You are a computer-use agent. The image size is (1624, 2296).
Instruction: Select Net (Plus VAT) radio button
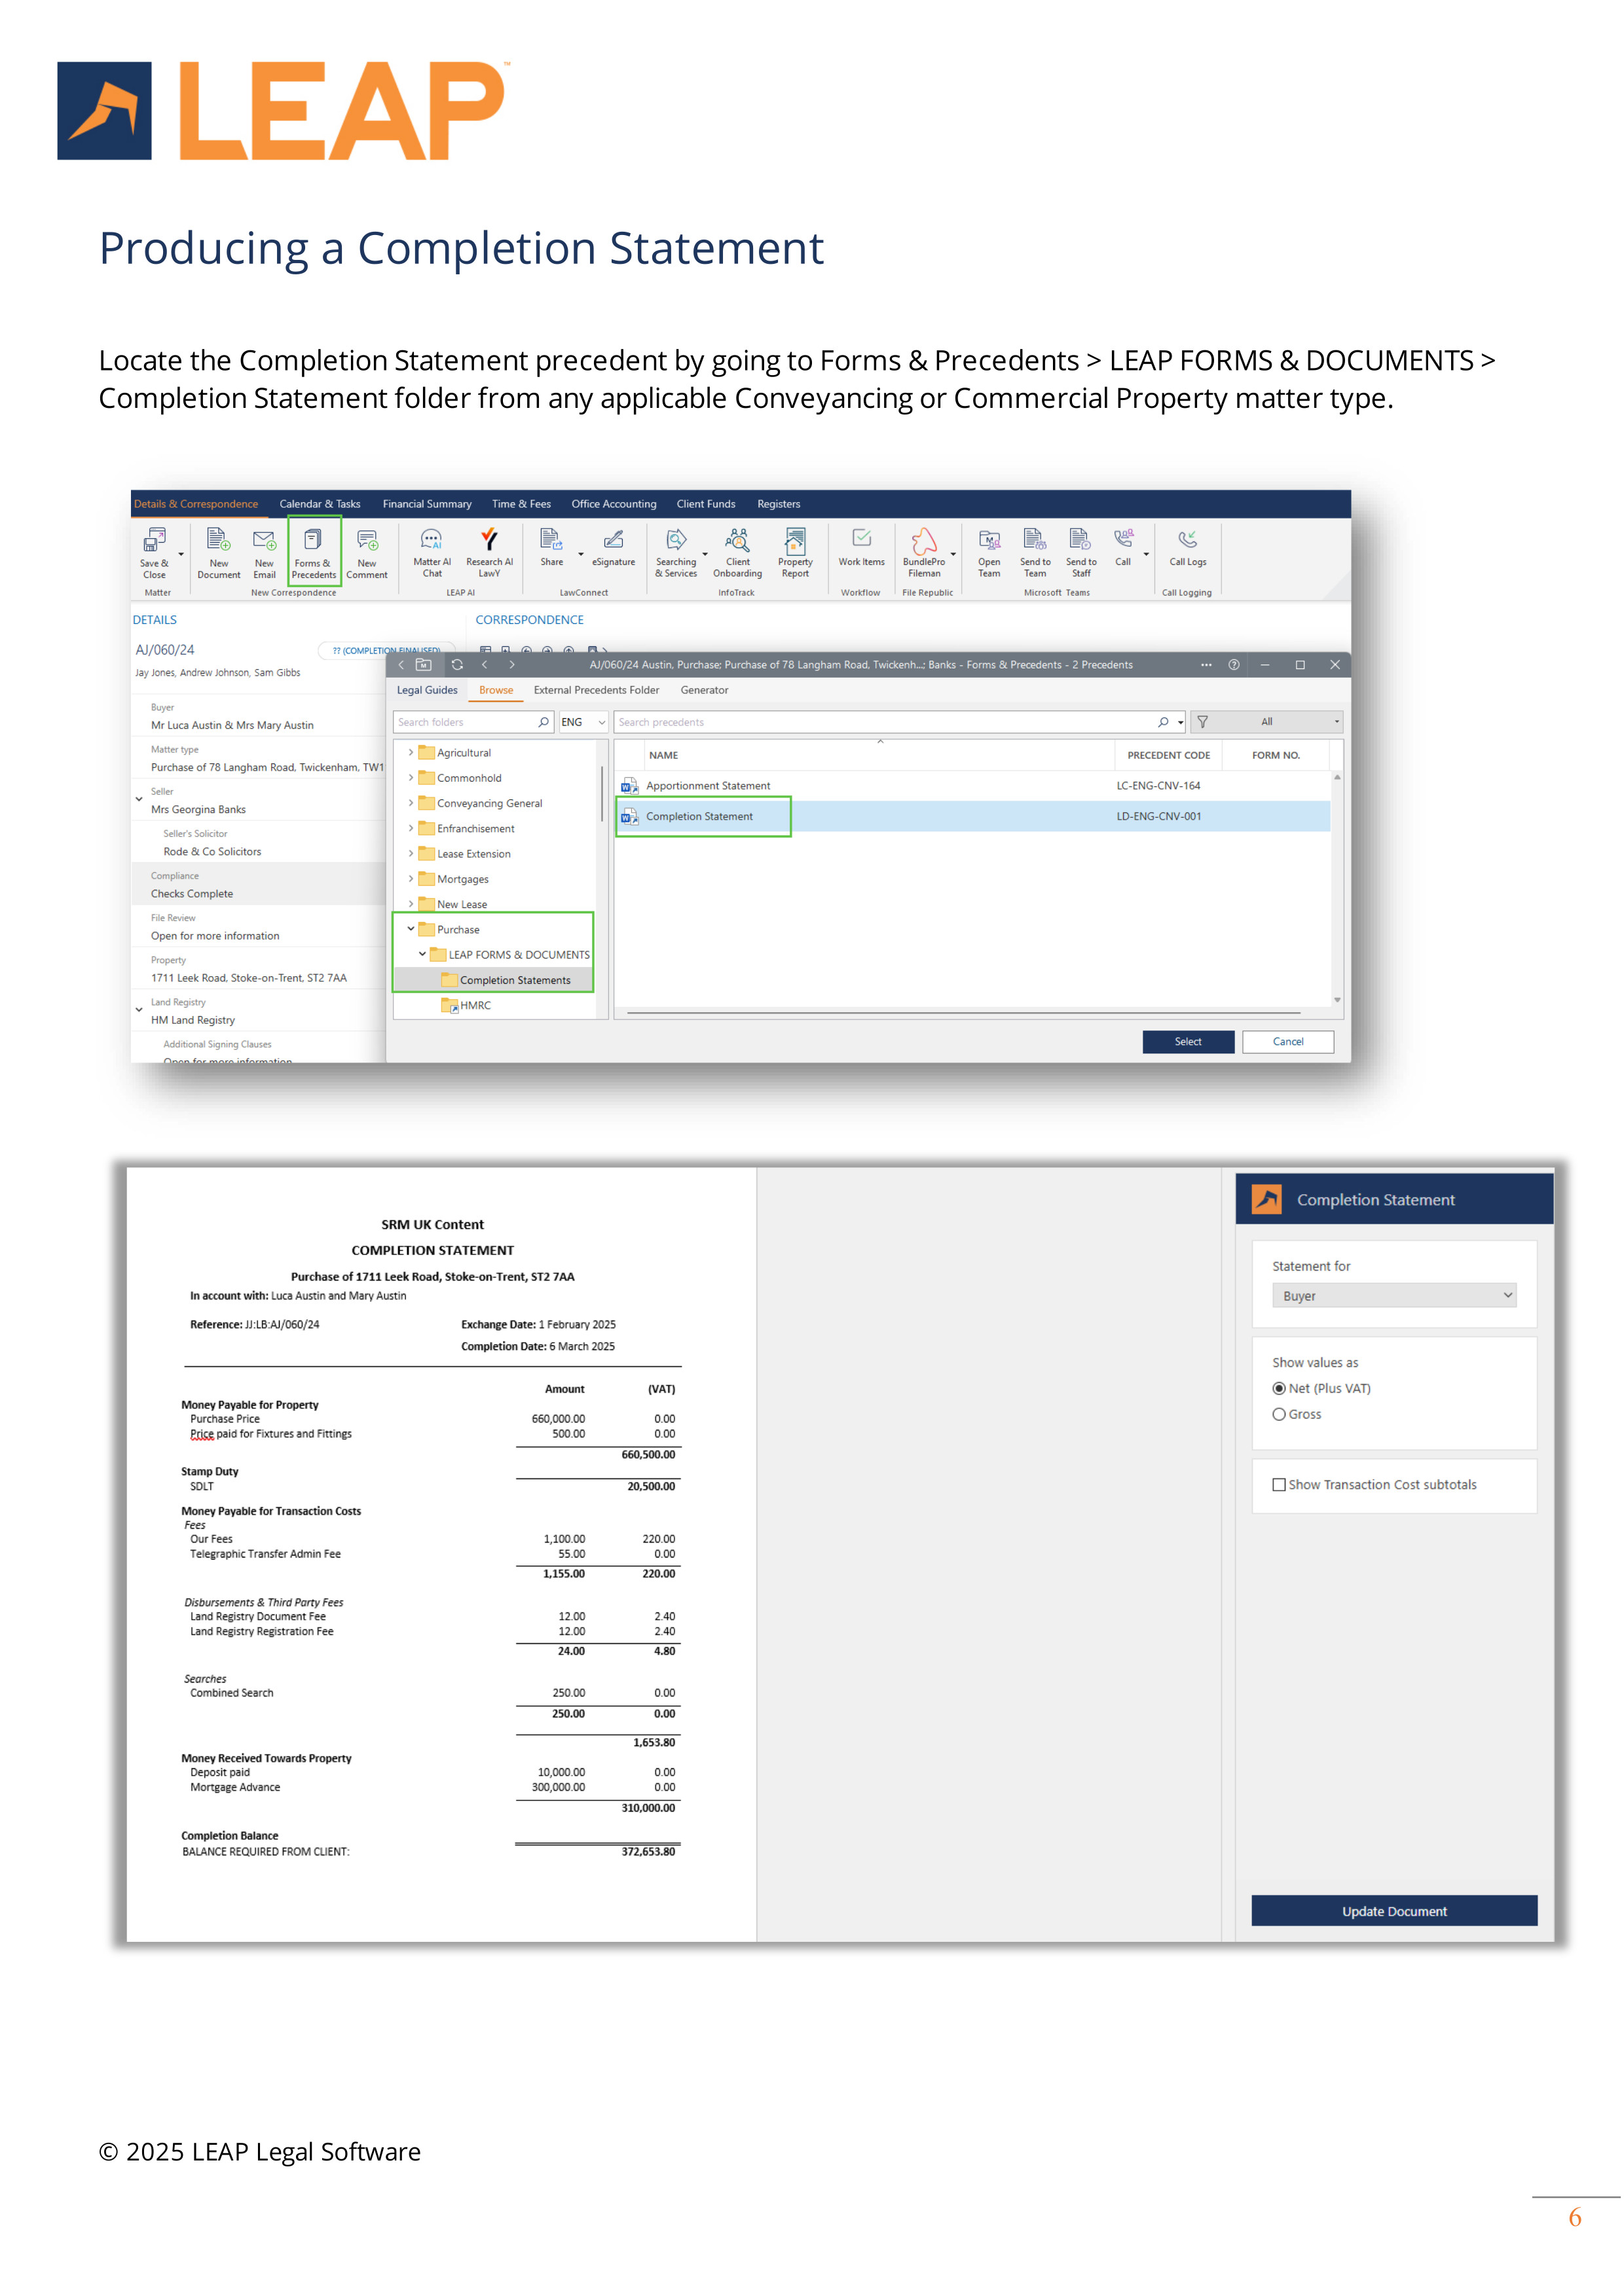(1279, 1388)
